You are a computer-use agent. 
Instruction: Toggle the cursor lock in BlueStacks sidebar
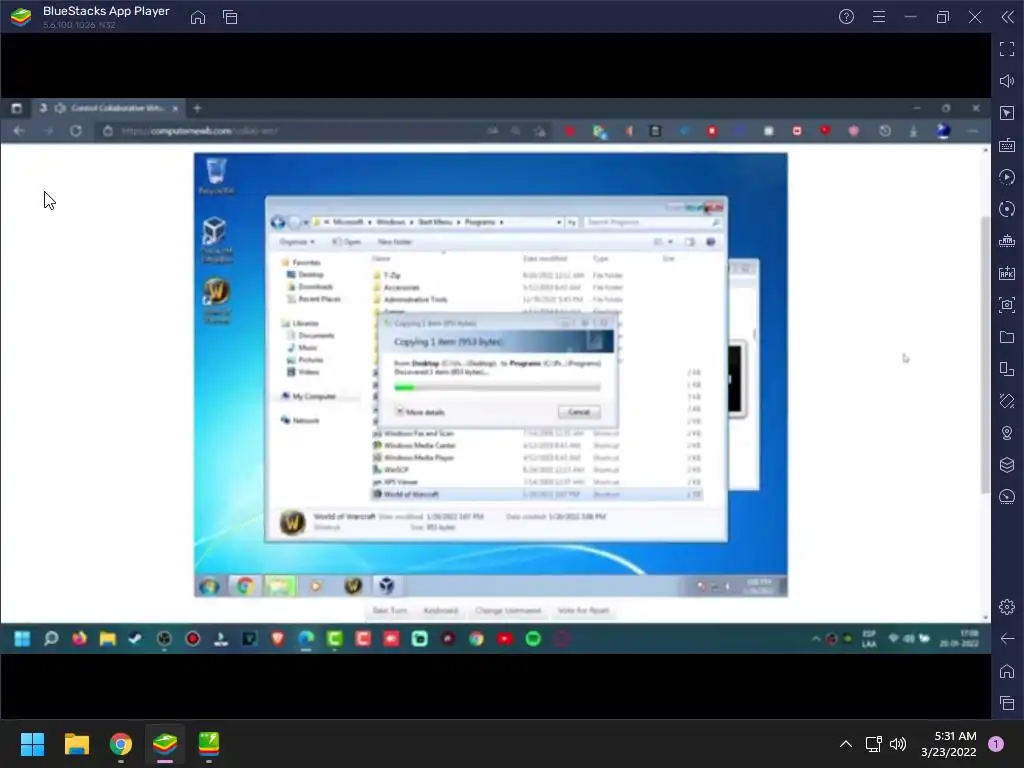(1007, 113)
